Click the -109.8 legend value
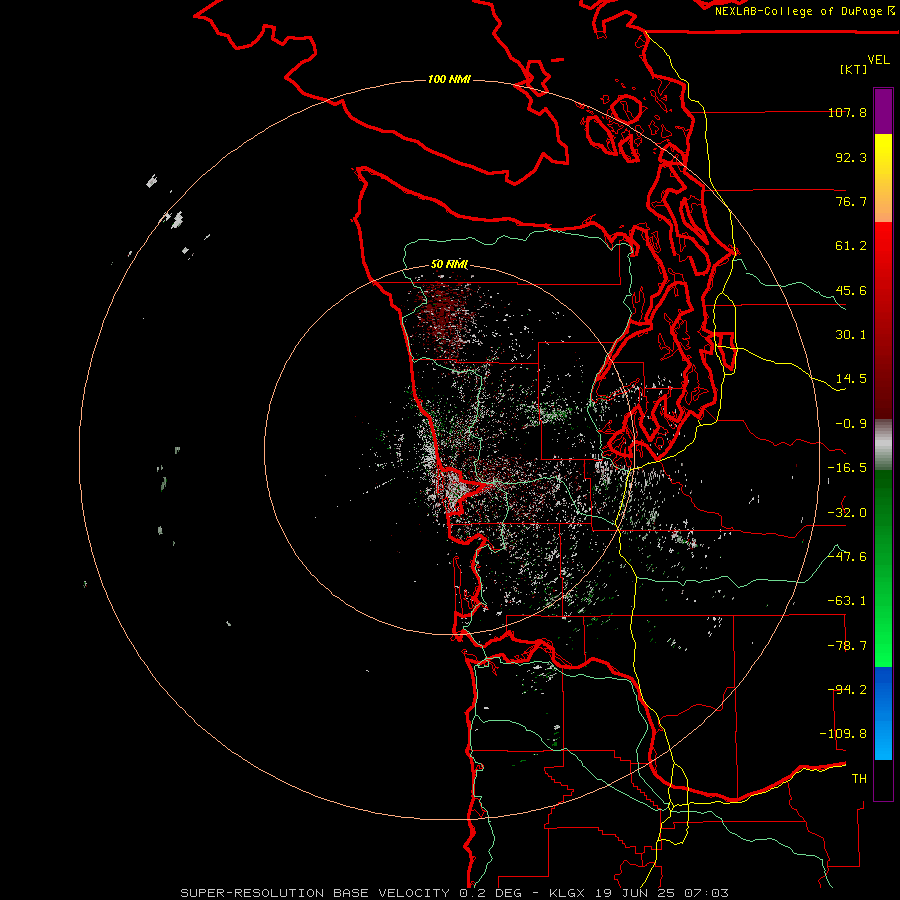 pos(843,734)
